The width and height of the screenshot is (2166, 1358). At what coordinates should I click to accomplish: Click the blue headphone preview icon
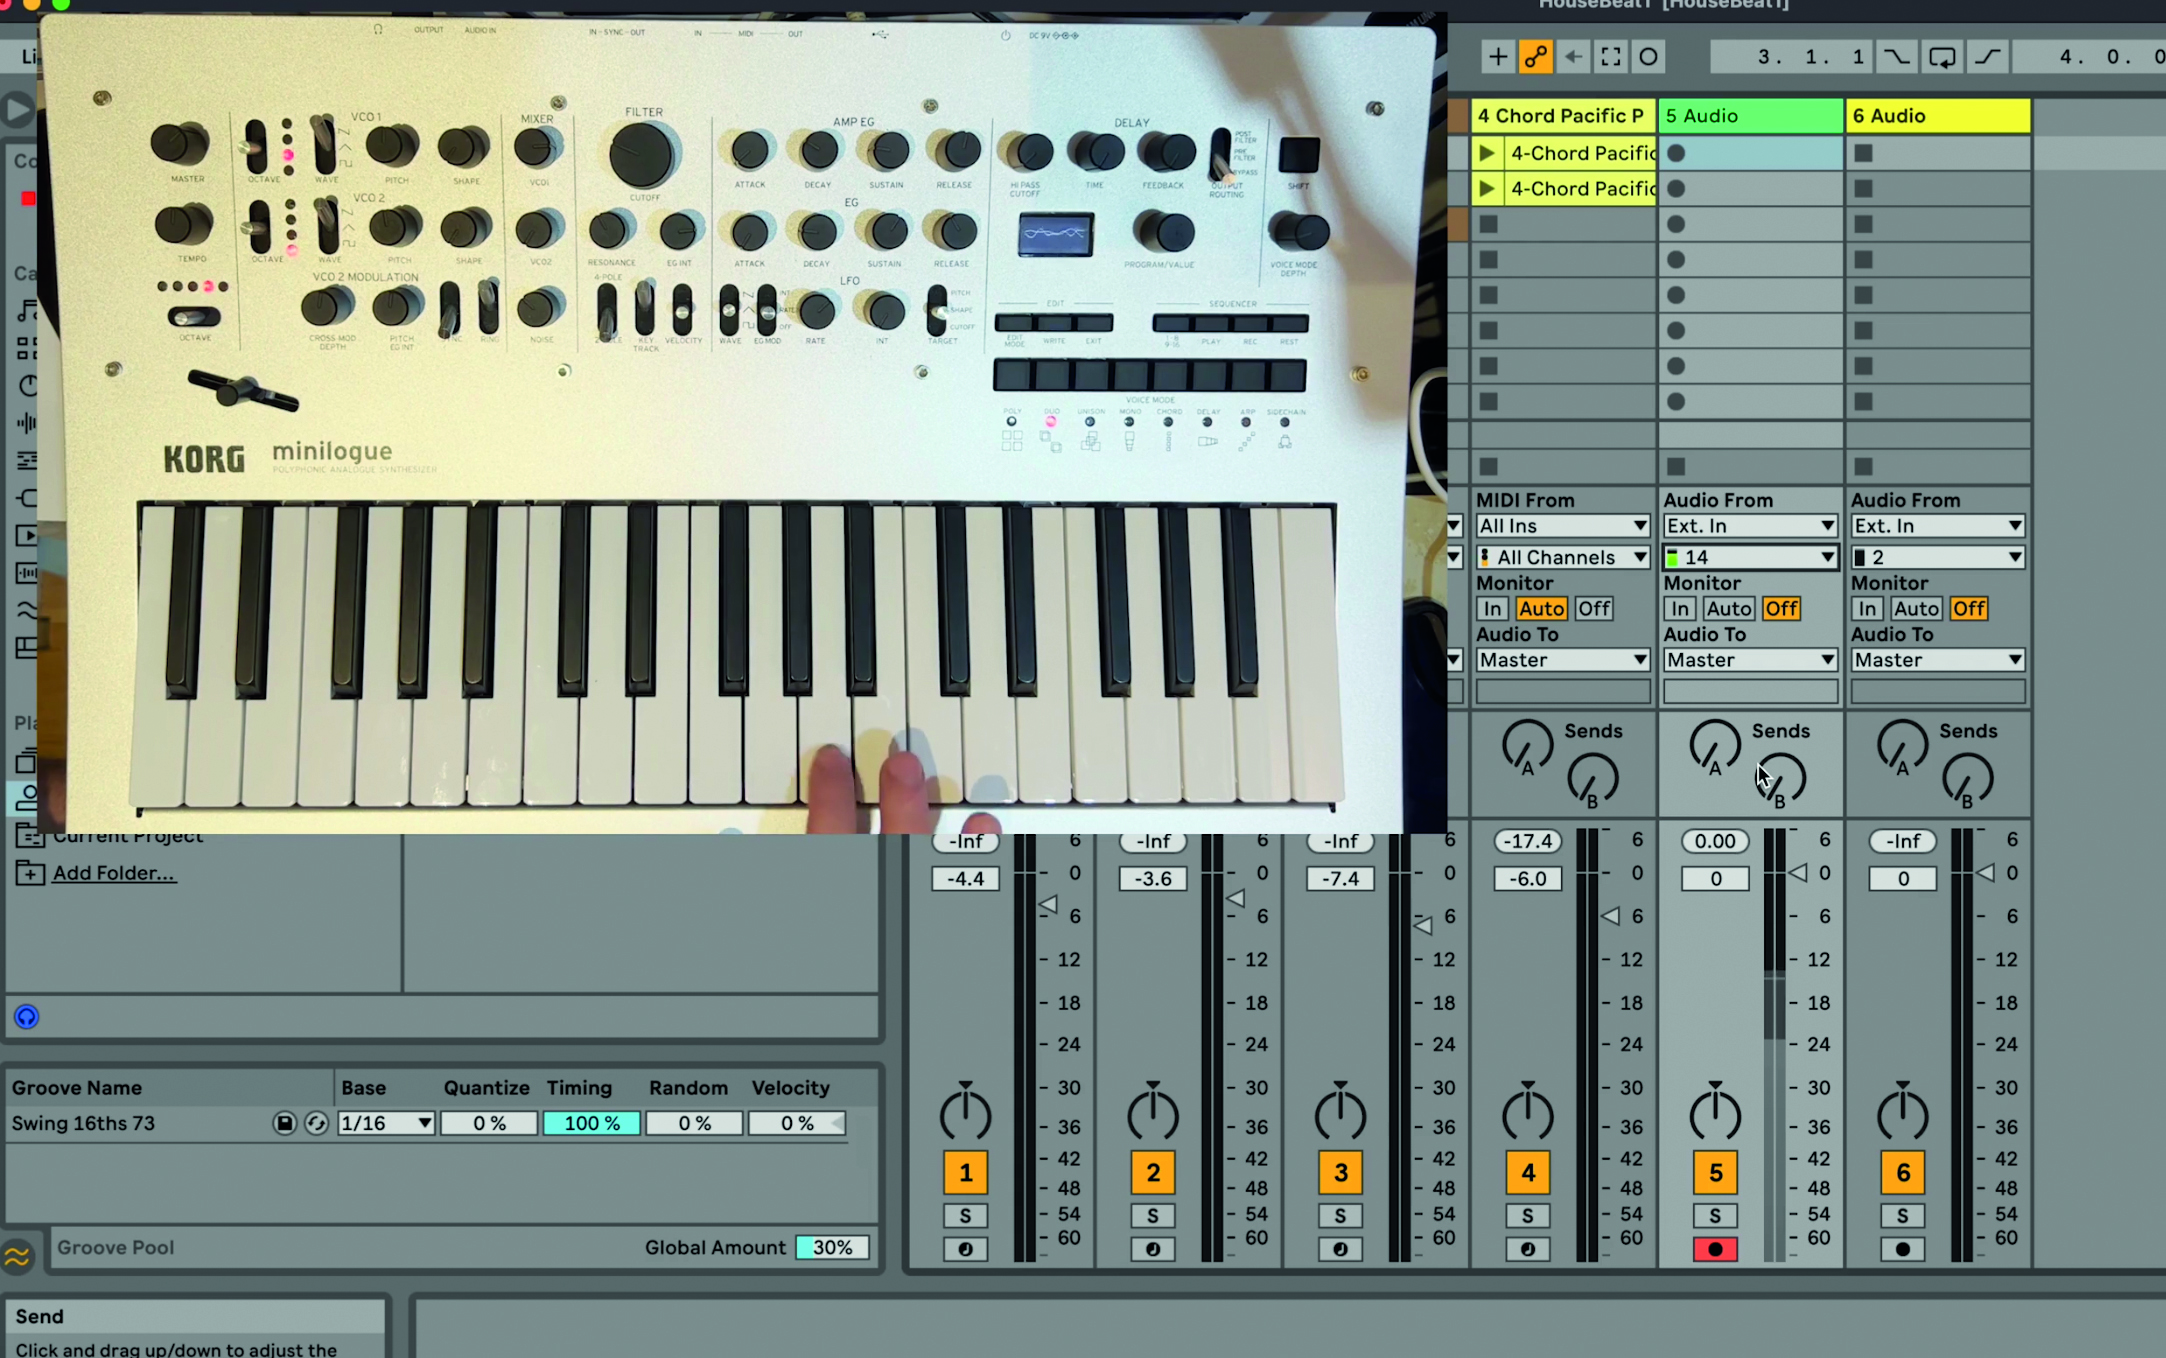pyautogui.click(x=27, y=1017)
